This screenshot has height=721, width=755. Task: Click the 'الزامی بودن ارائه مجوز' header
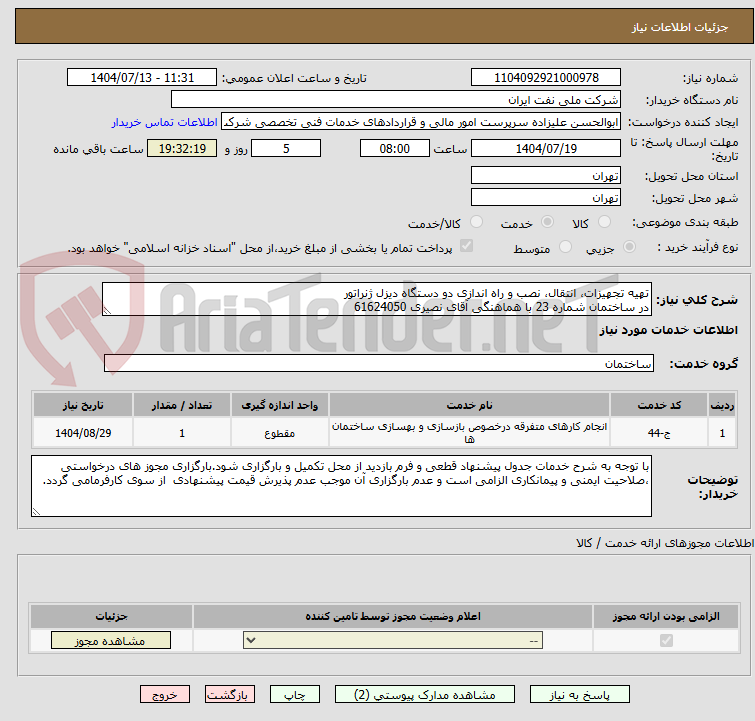[x=666, y=616]
